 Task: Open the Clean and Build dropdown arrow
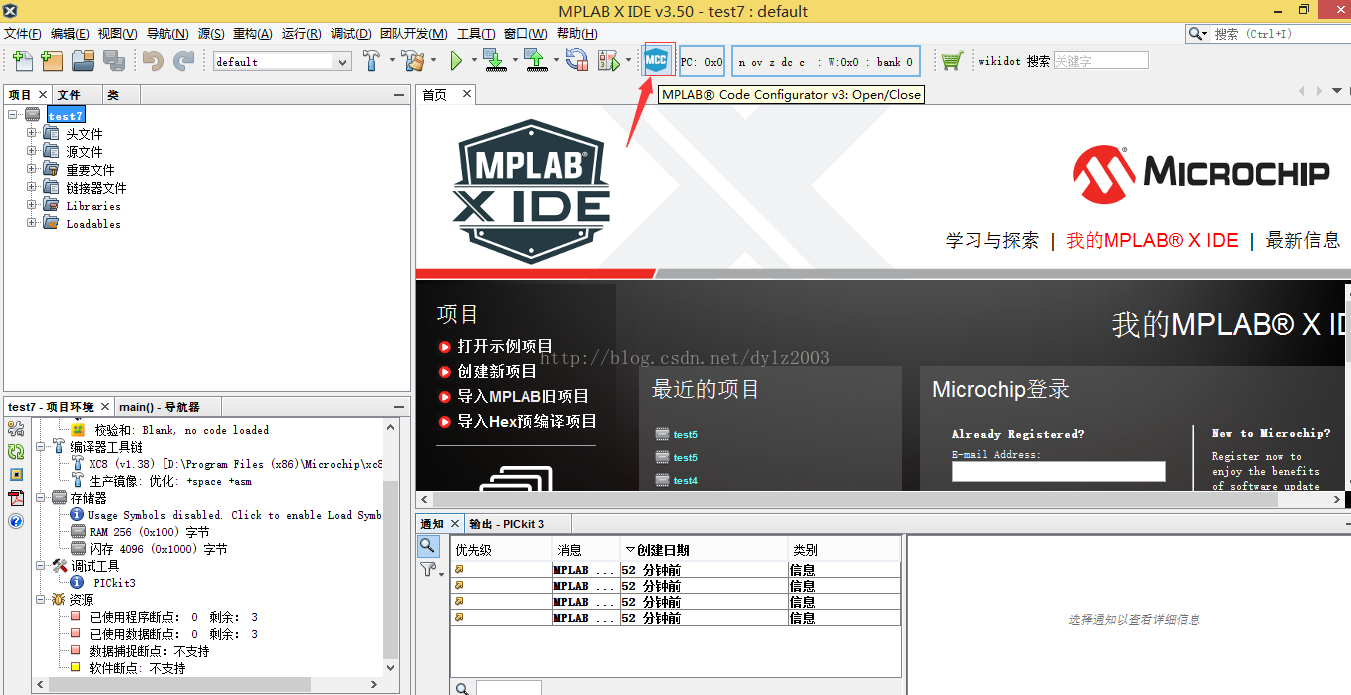click(433, 61)
